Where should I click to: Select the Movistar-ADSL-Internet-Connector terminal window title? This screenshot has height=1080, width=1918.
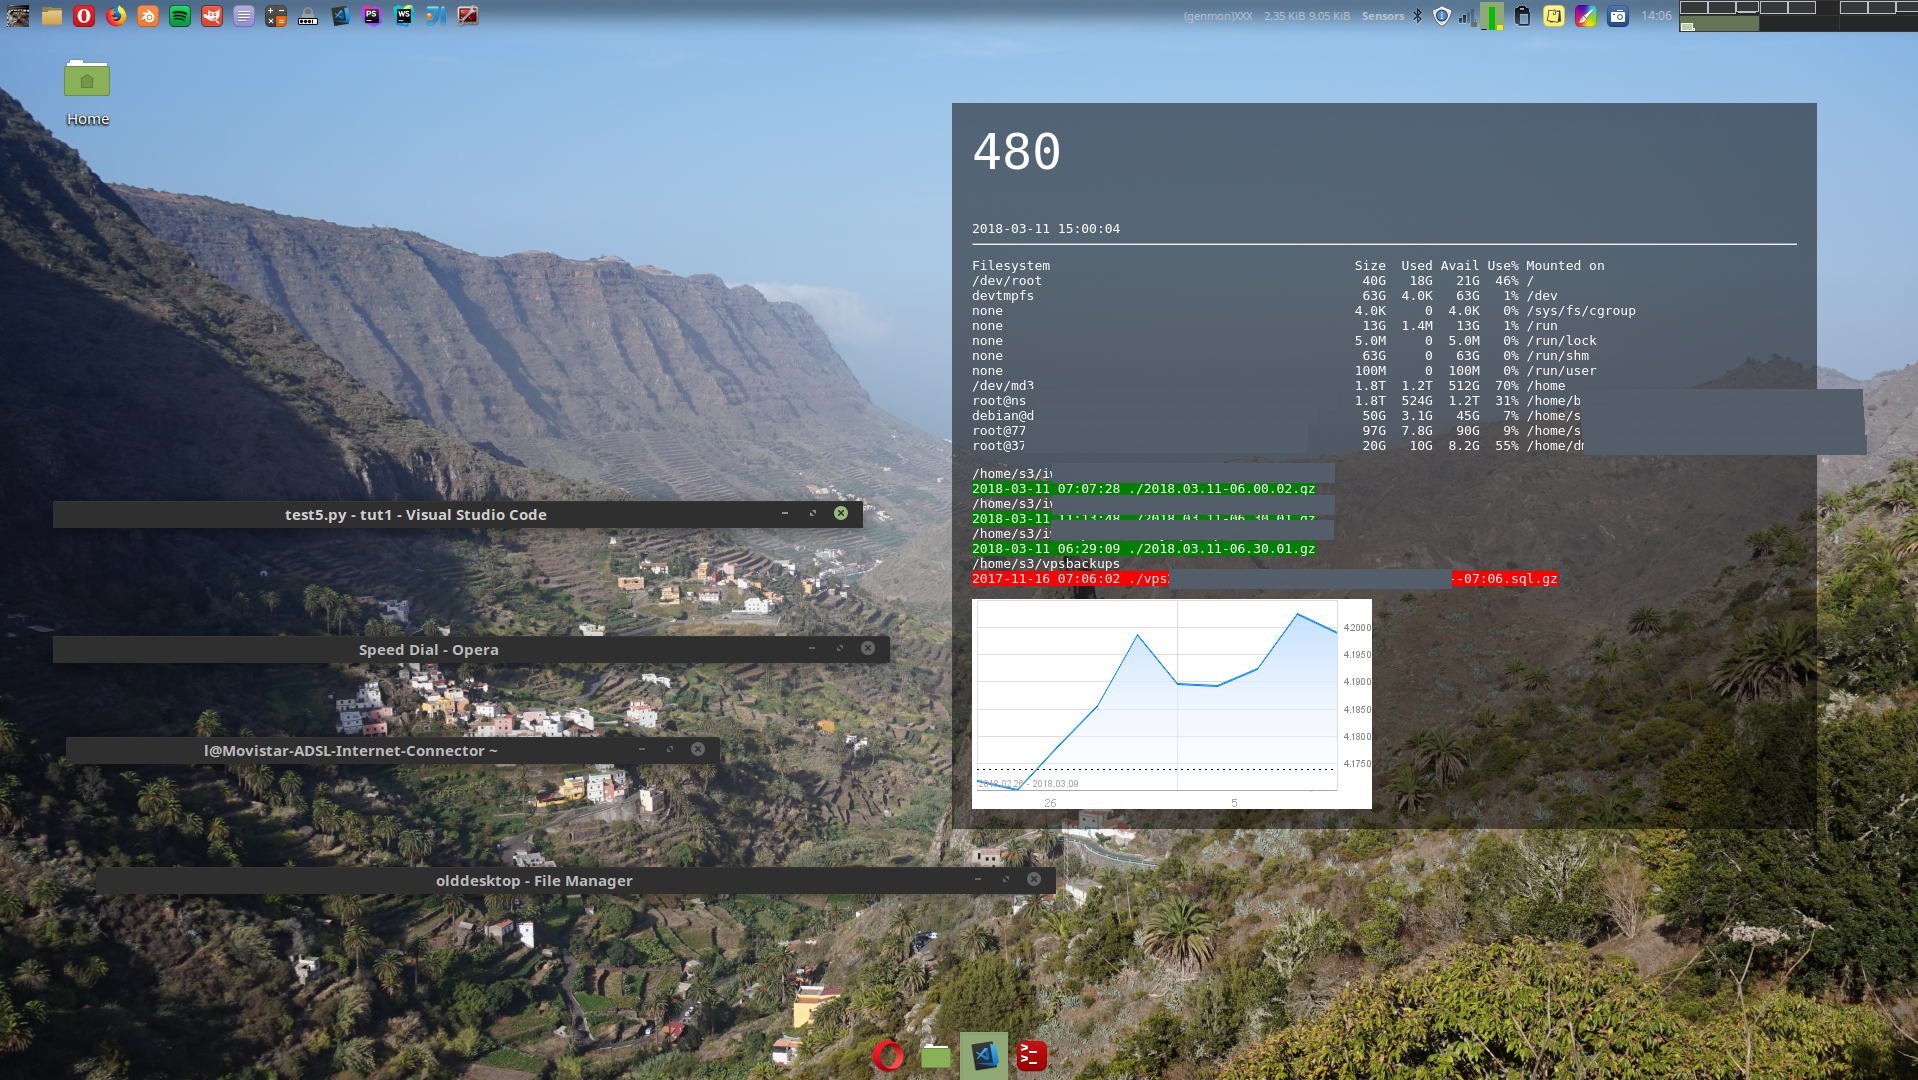(x=350, y=751)
